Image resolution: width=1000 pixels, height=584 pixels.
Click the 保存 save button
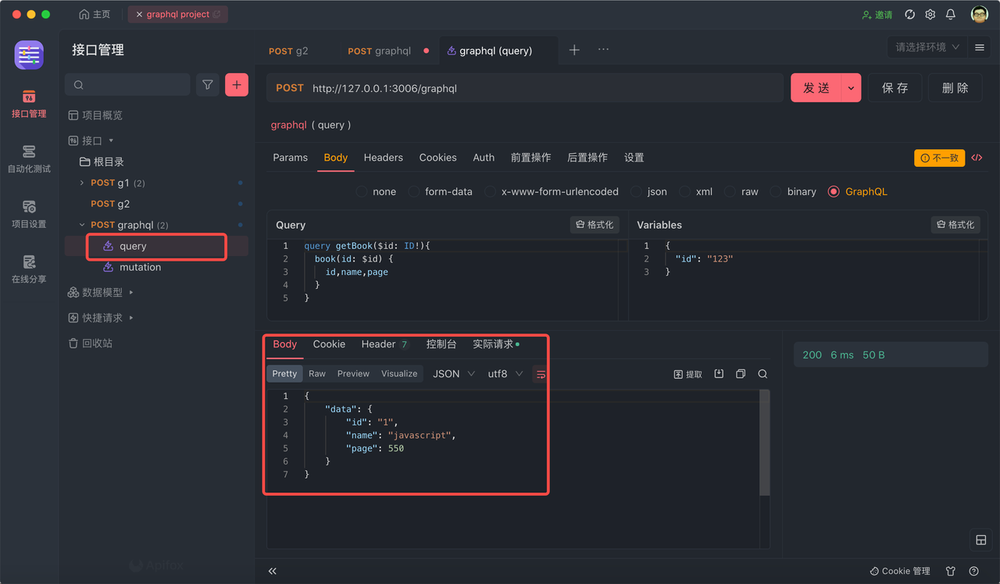tap(893, 87)
